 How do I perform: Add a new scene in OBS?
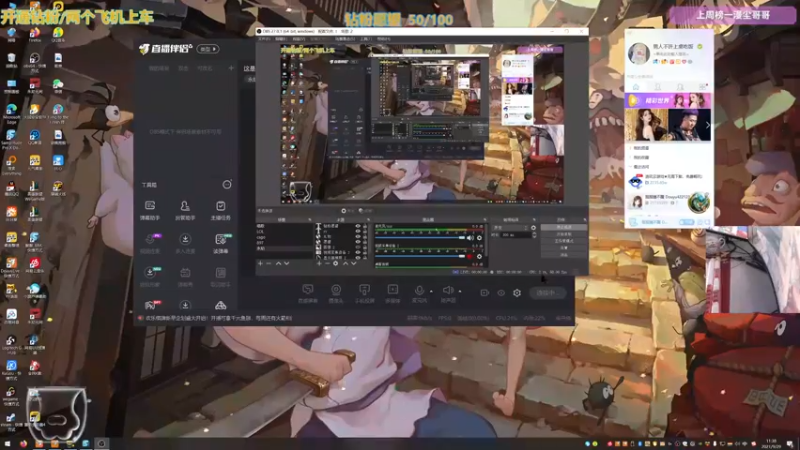point(260,263)
